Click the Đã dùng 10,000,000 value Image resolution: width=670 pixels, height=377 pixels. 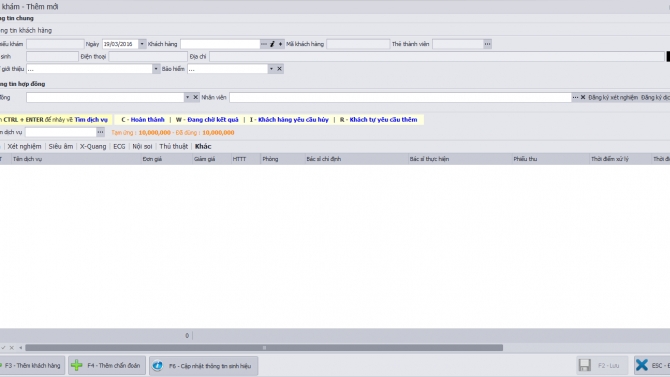point(218,133)
